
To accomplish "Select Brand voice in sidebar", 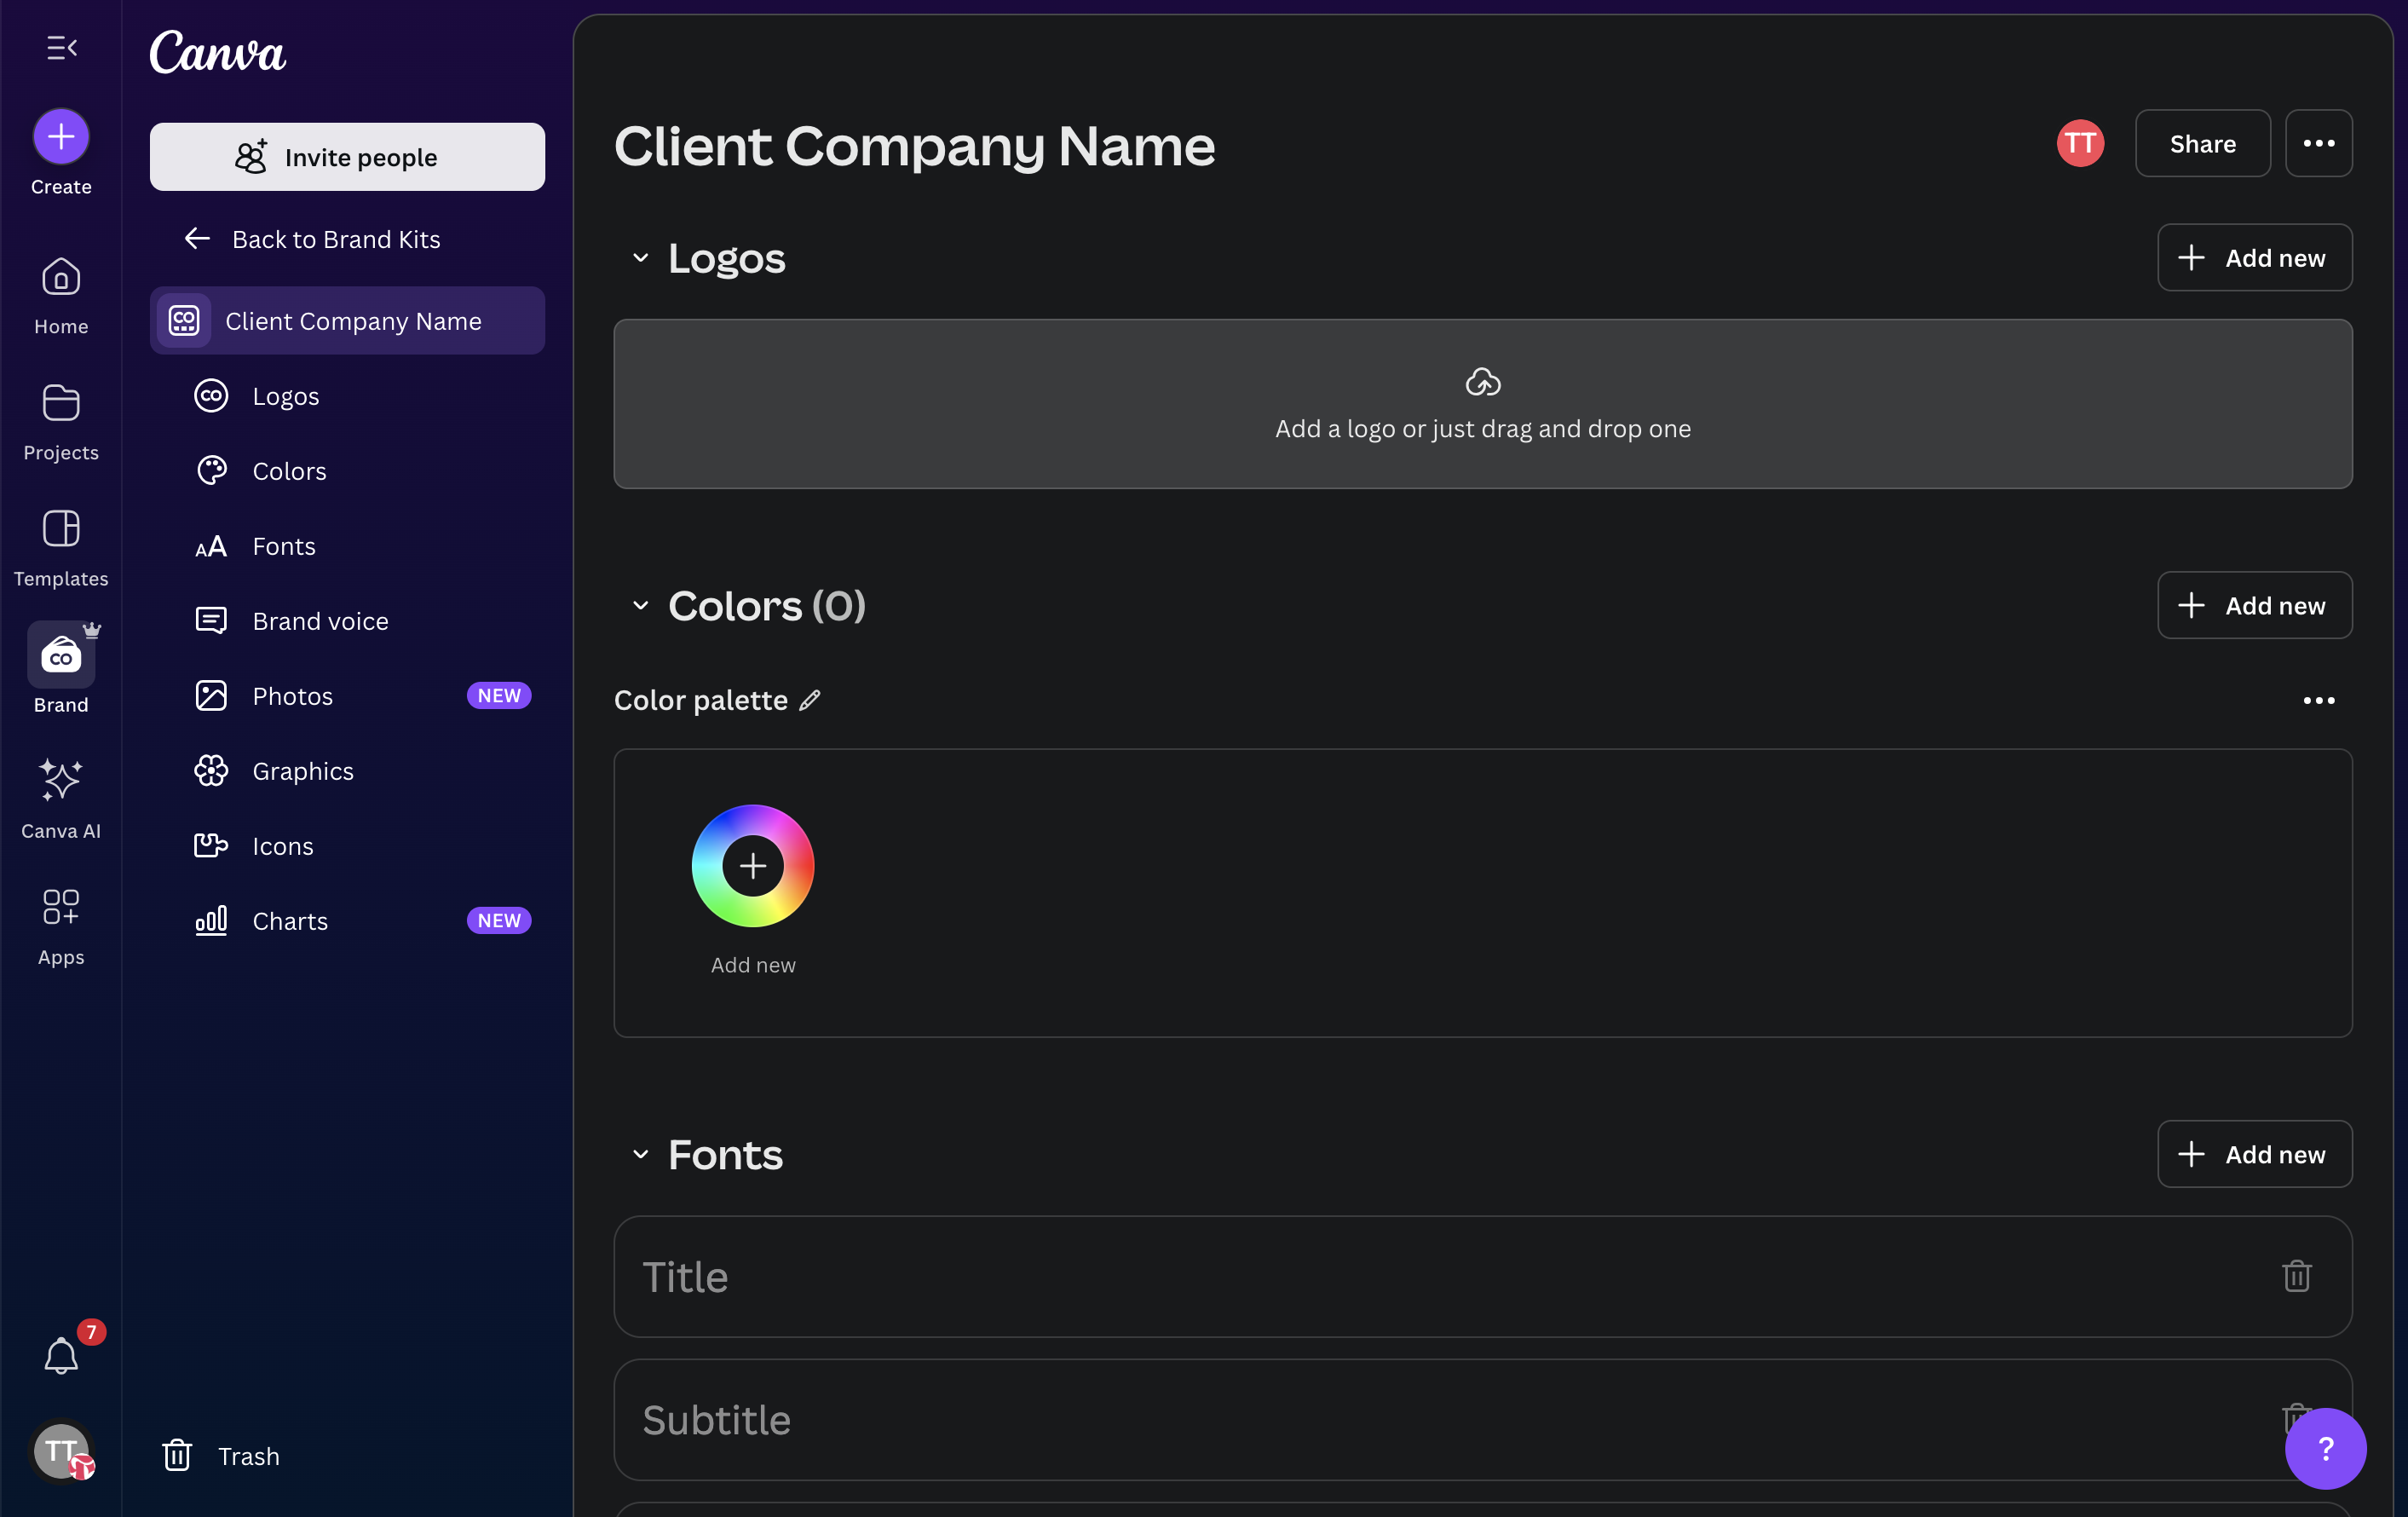I will tap(347, 621).
